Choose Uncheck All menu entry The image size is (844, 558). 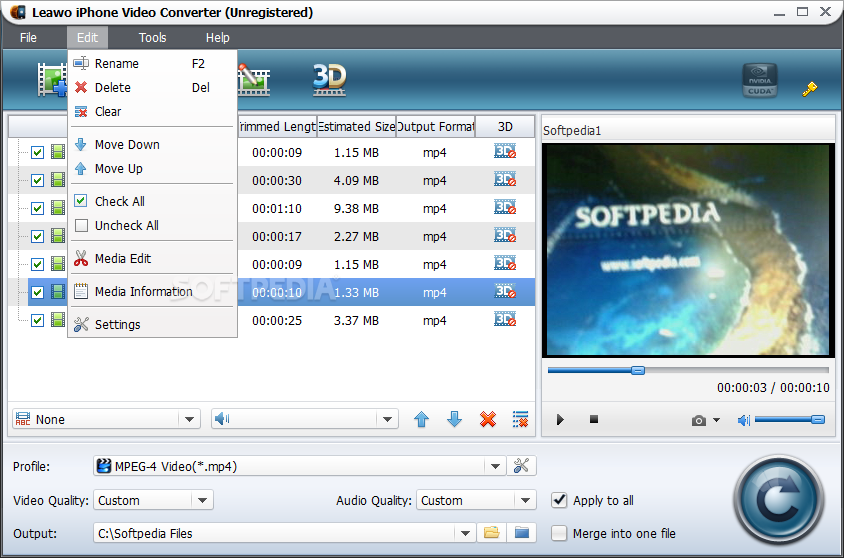[x=152, y=225]
